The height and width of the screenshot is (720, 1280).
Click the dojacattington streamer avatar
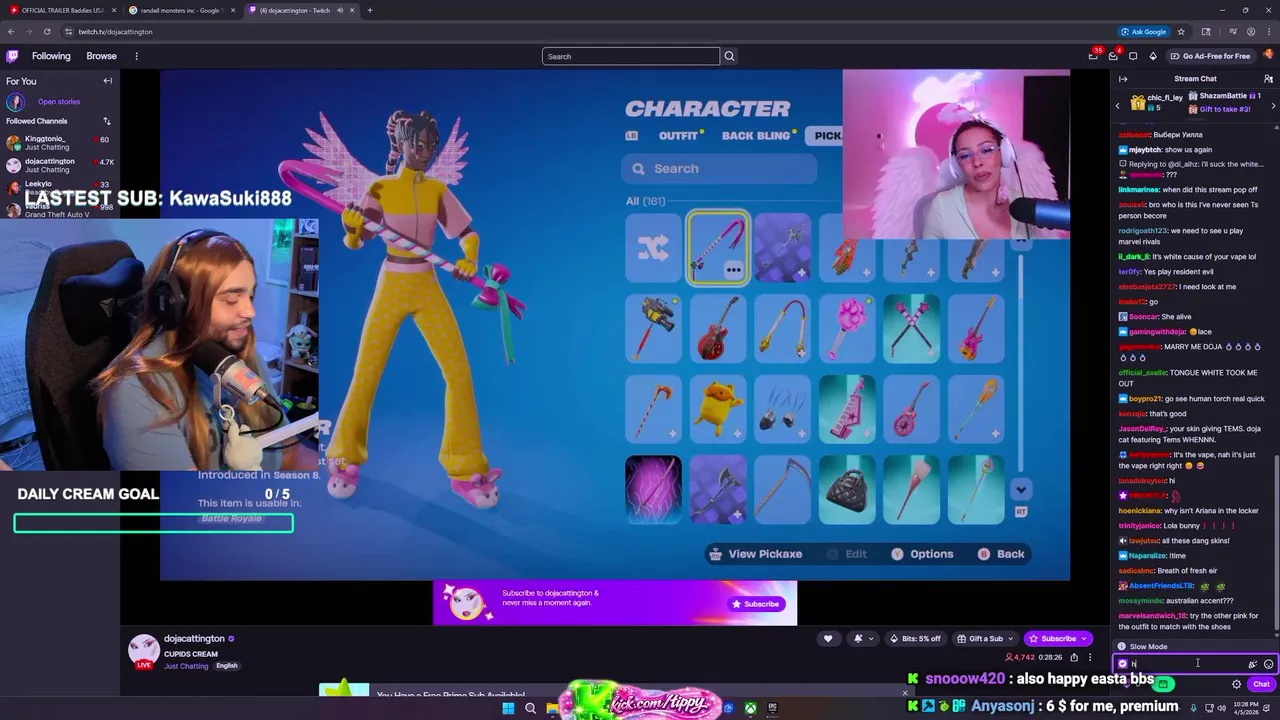[143, 650]
